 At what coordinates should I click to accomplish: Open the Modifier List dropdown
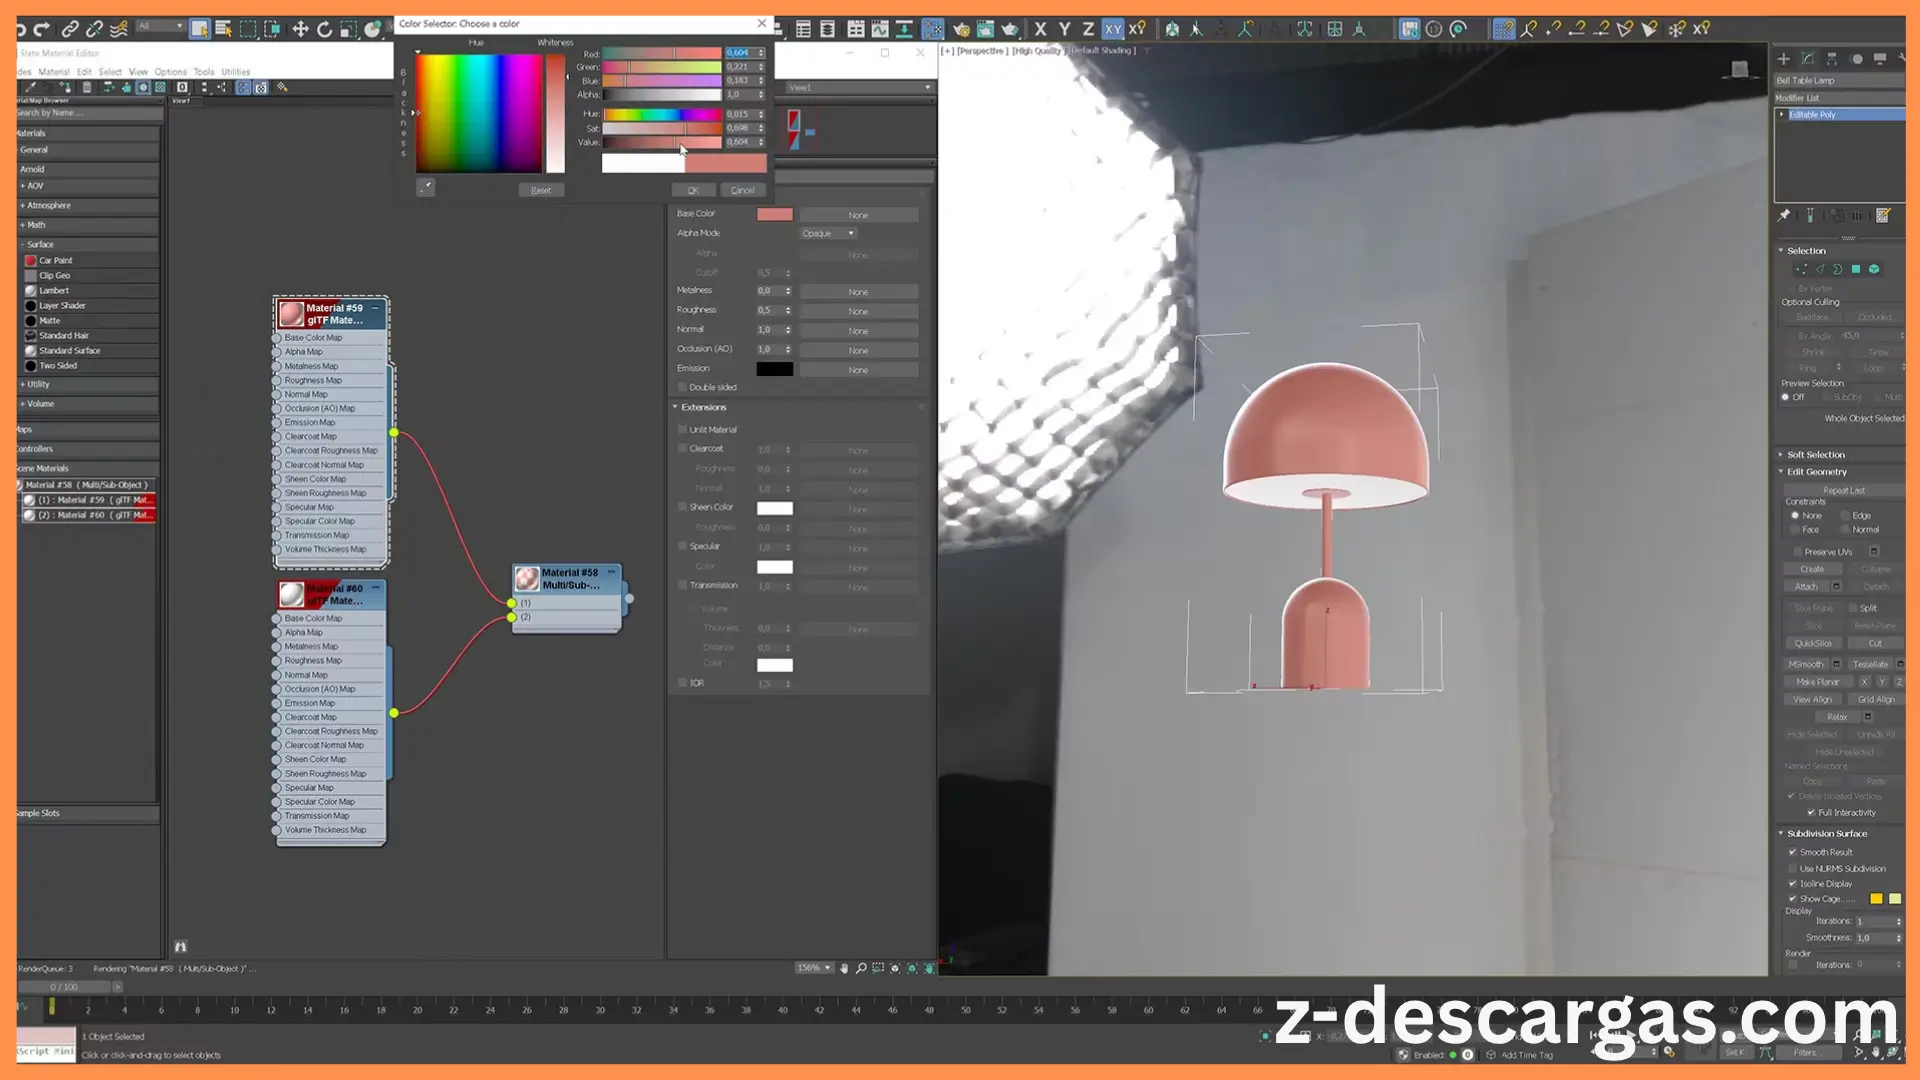pyautogui.click(x=1839, y=98)
